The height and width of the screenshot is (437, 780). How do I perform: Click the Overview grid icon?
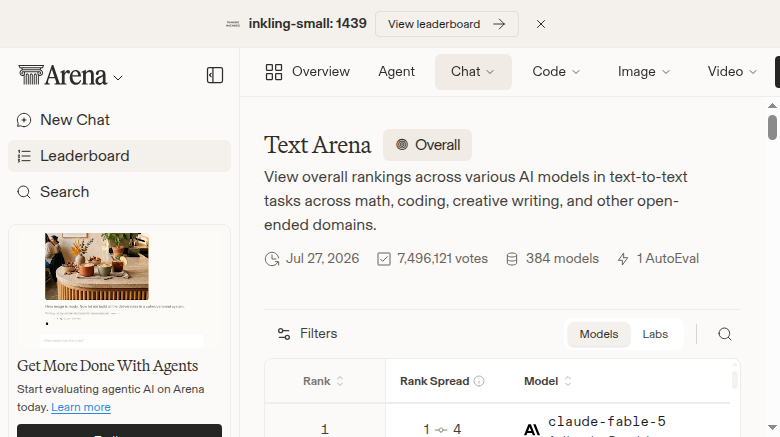pos(274,72)
